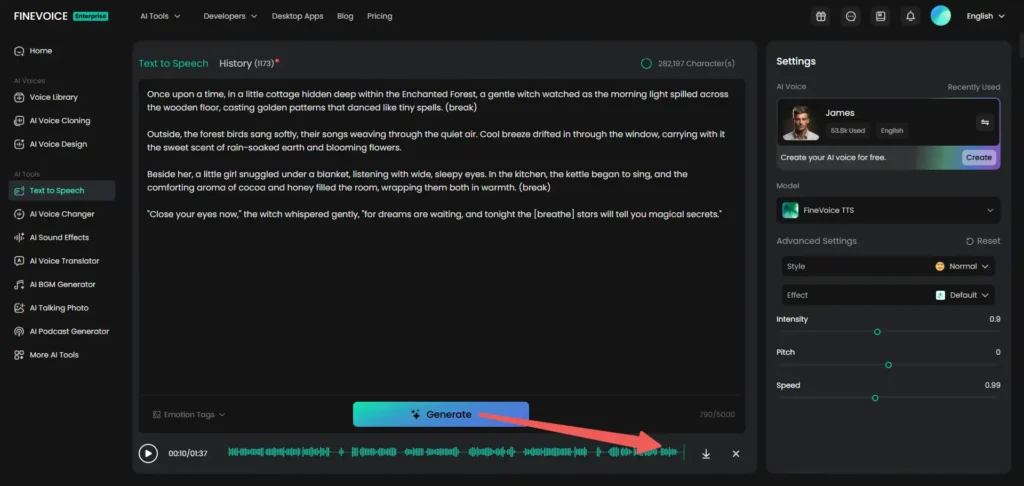
Task: Click the Settings panel heading
Action: tap(795, 61)
